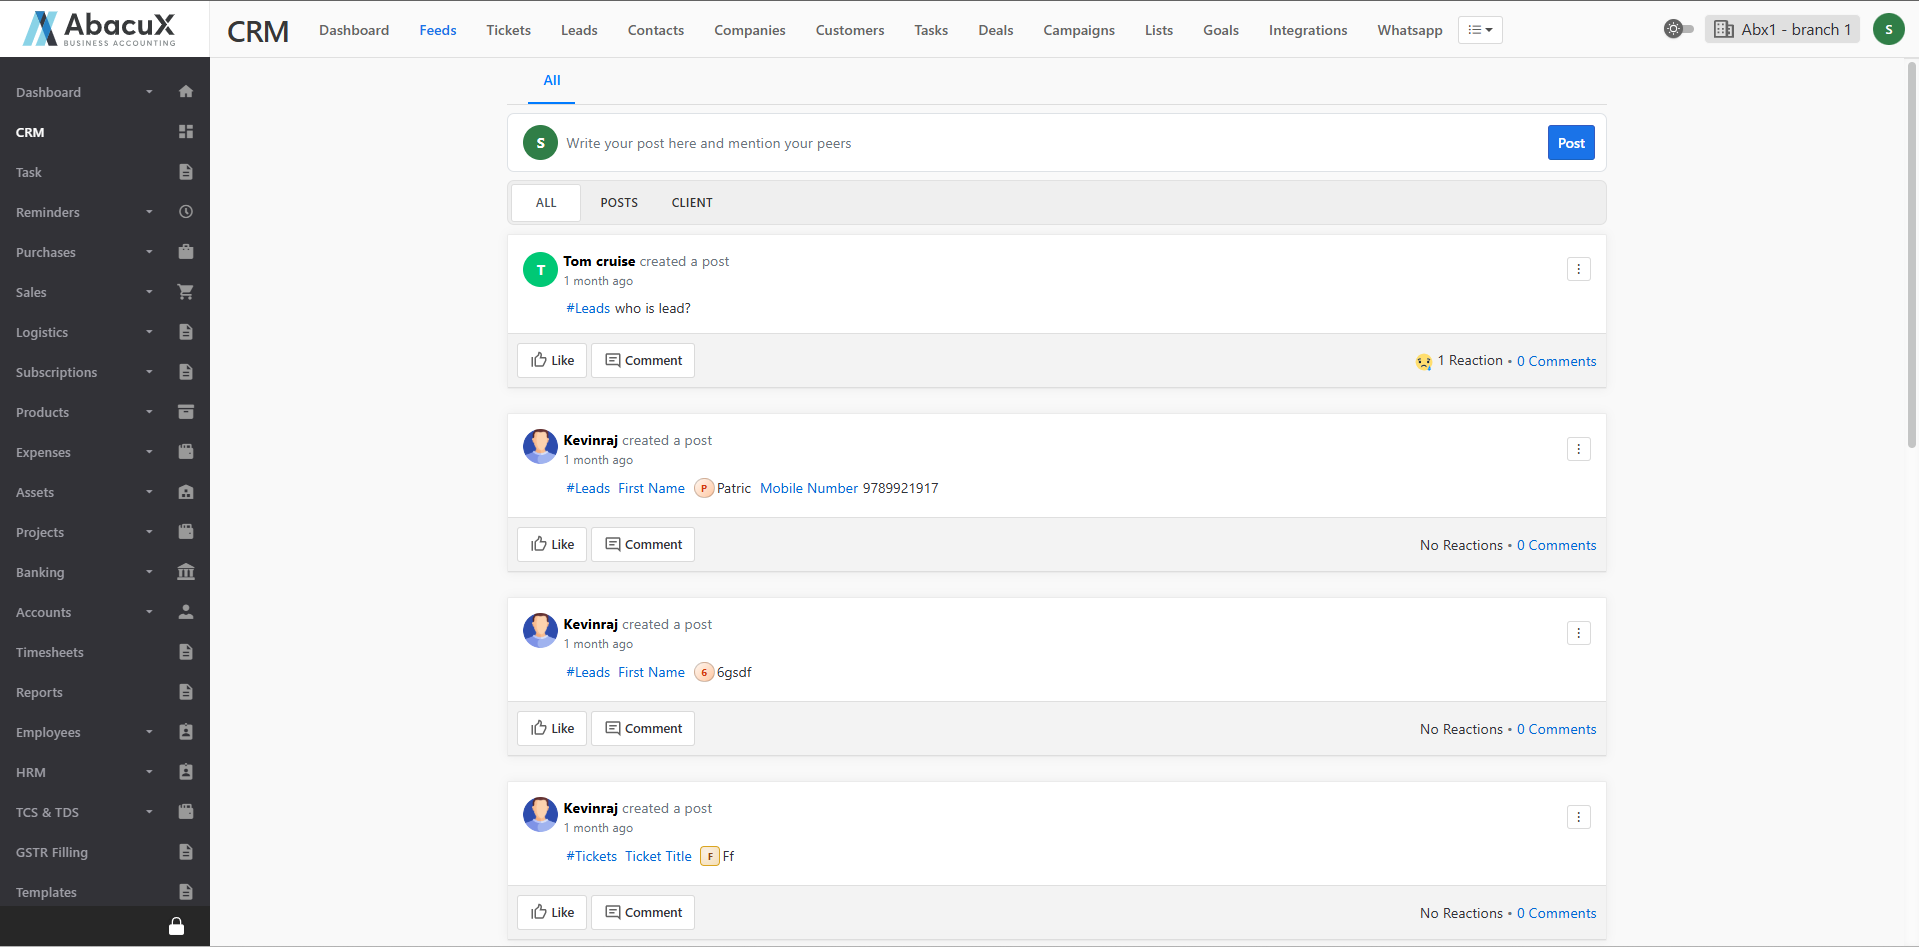Click the CRM grid icon in sidebar
This screenshot has height=947, width=1919.
point(185,132)
